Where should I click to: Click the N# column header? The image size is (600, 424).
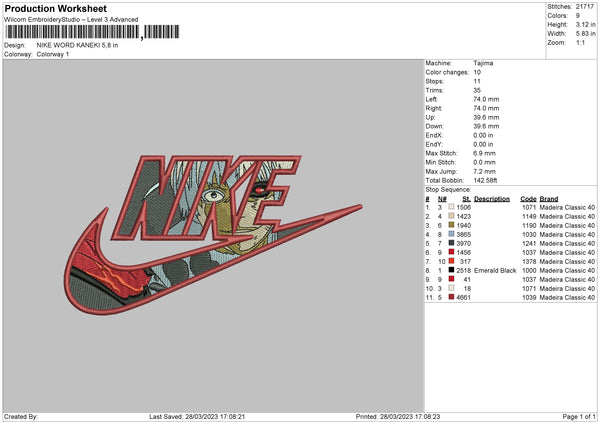pyautogui.click(x=442, y=199)
